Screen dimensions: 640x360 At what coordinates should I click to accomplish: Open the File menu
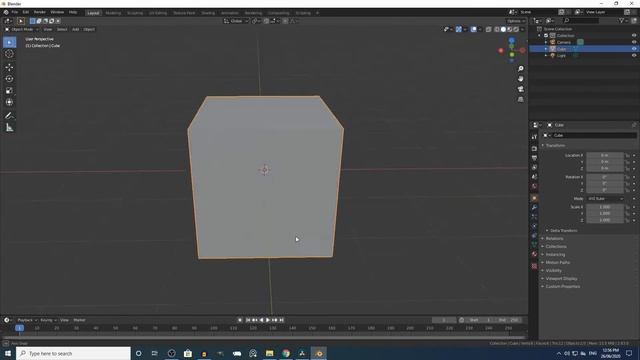tap(15, 12)
